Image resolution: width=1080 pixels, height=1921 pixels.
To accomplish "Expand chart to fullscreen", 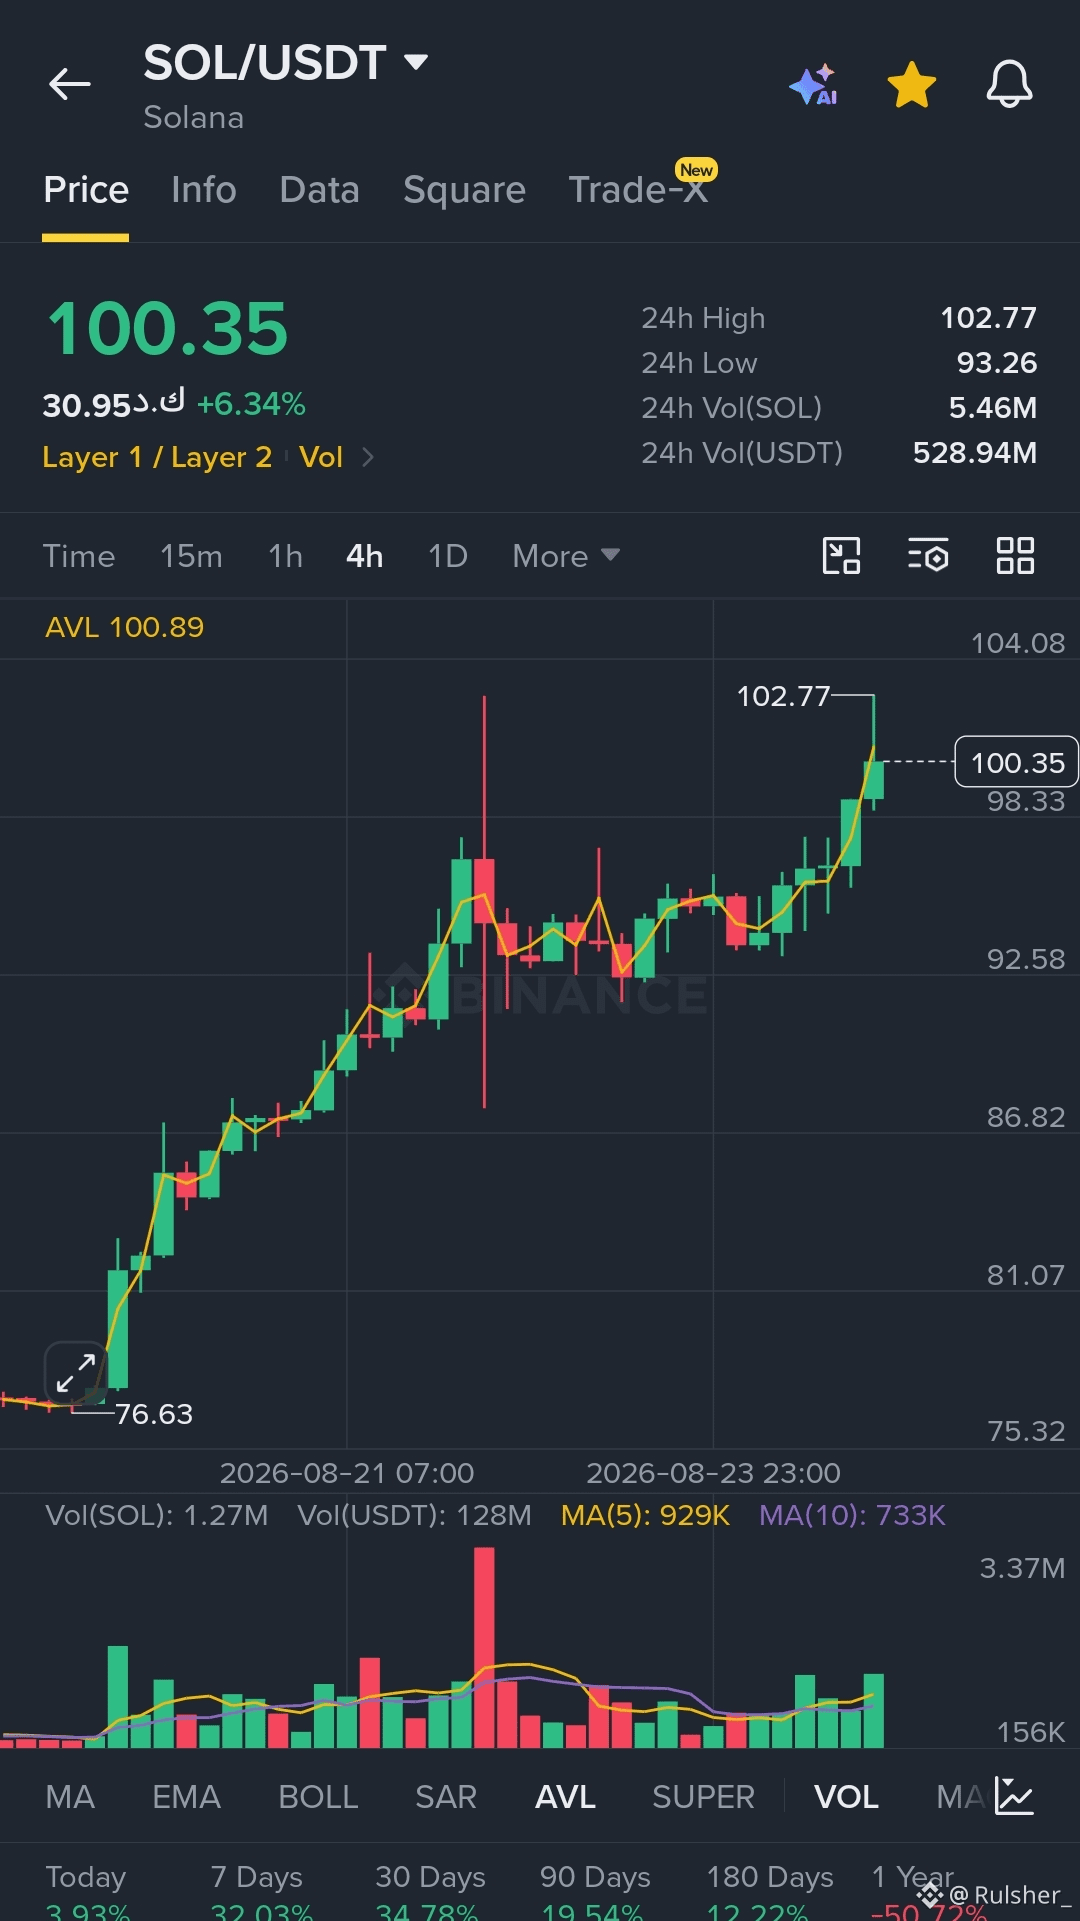I will (76, 1373).
